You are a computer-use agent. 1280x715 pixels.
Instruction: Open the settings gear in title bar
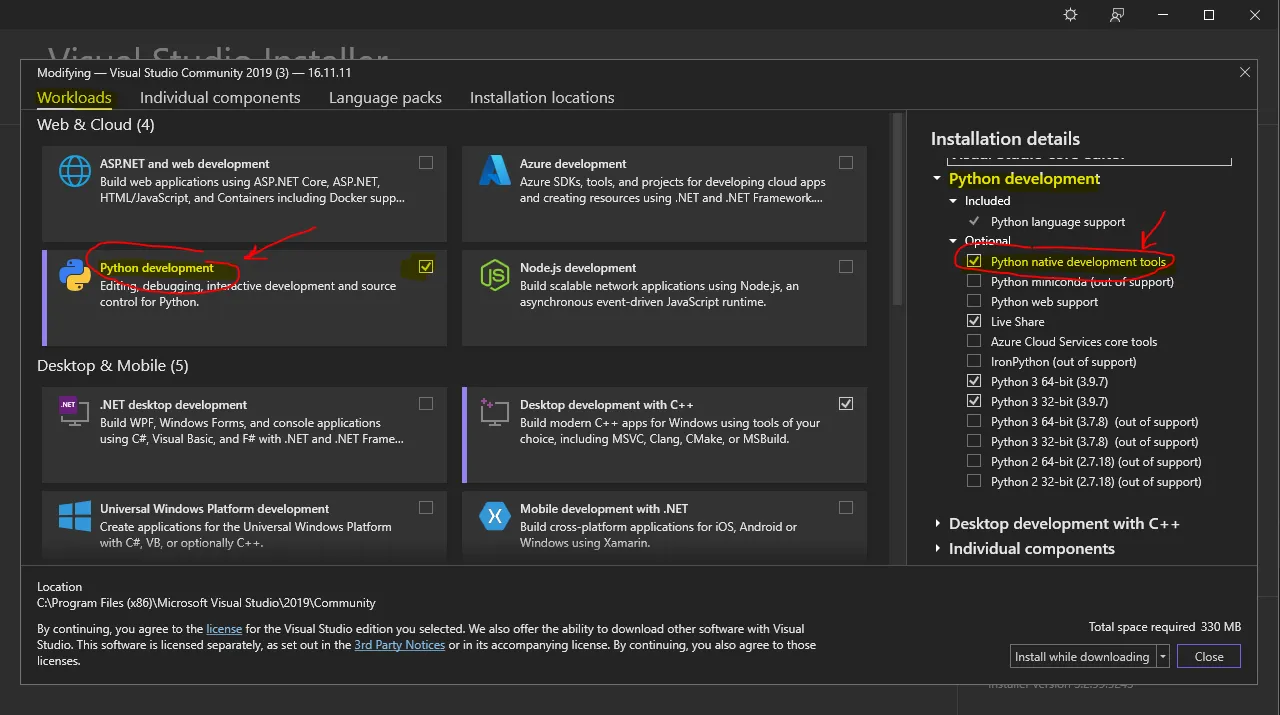click(1071, 15)
